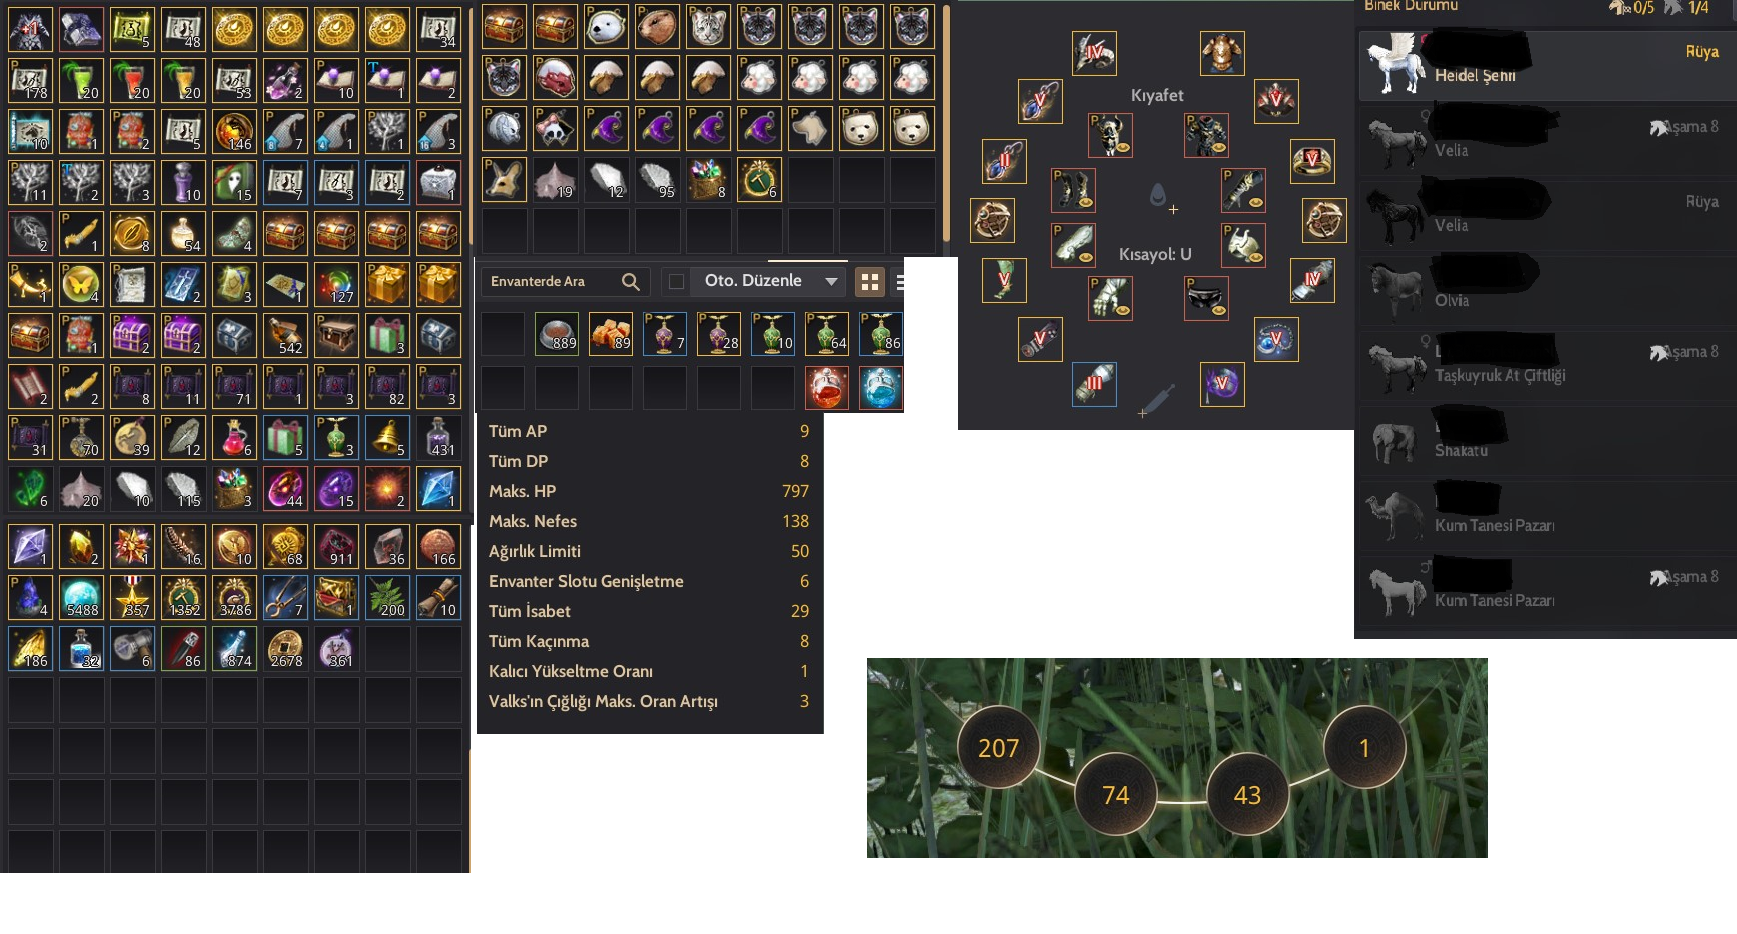Select the teal orb stacked 5488
Image resolution: width=1737 pixels, height=934 pixels.
click(x=81, y=597)
